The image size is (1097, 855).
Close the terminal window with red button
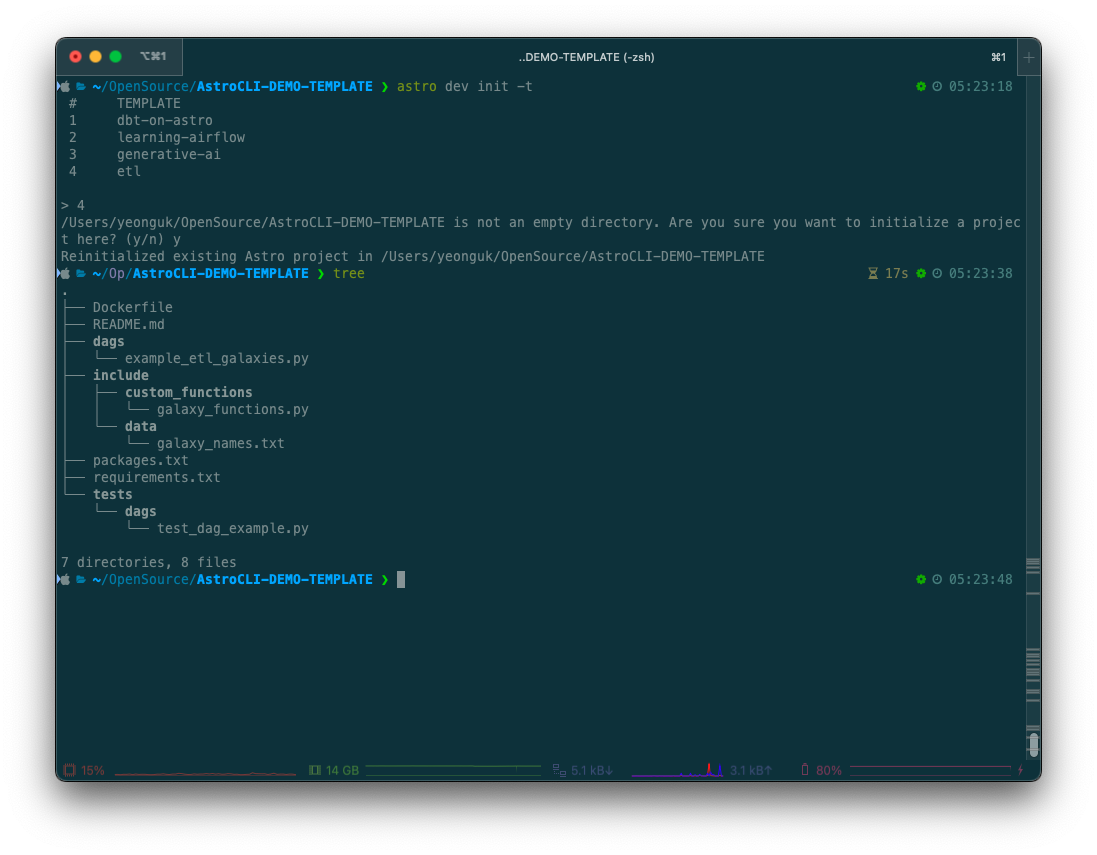(76, 57)
